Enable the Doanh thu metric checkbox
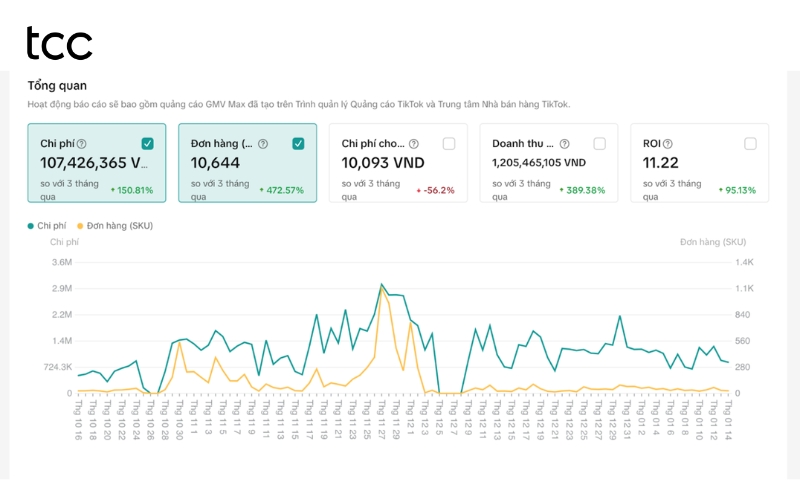 pyautogui.click(x=599, y=144)
